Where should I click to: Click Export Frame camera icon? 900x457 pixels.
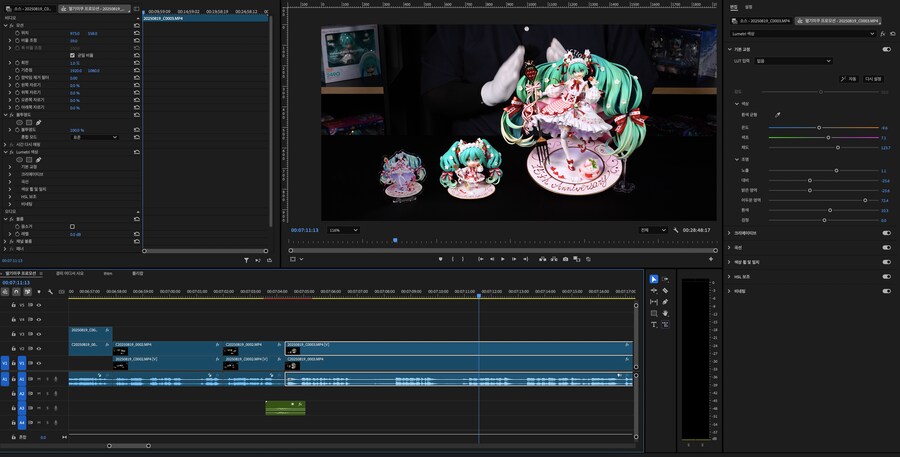coord(565,259)
